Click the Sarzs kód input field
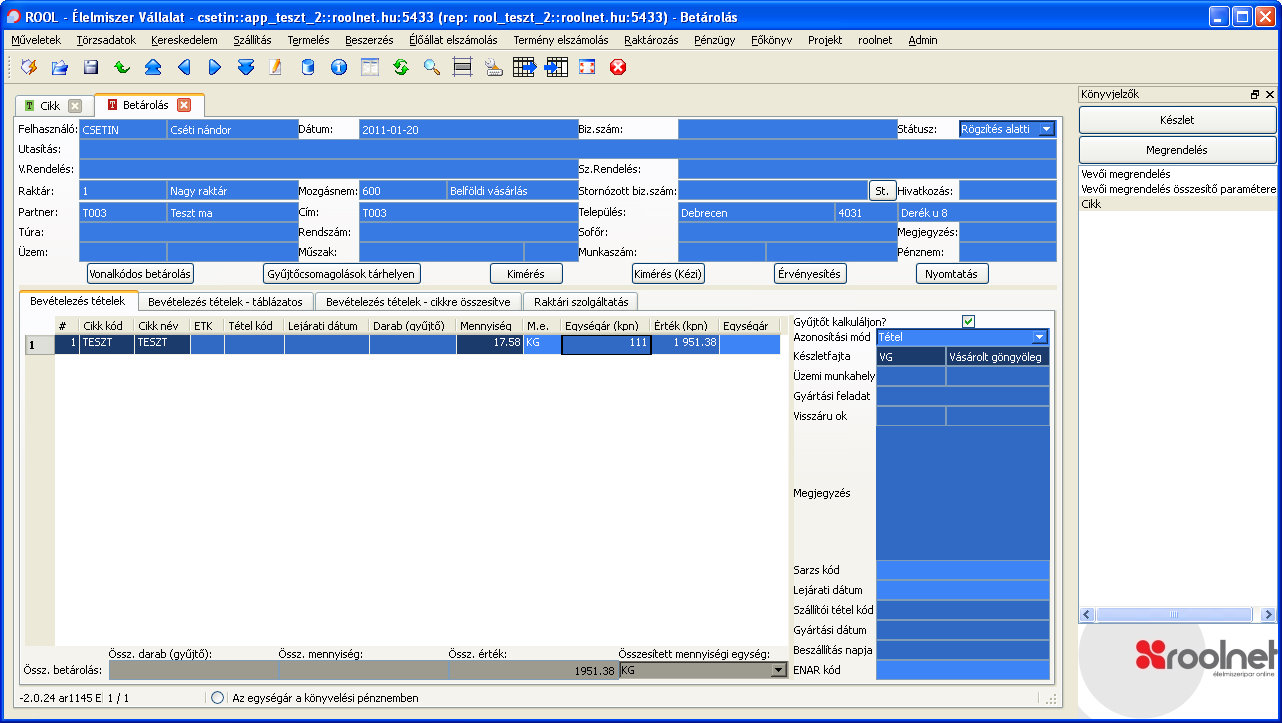Screen dimensions: 1282x723 (x=962, y=570)
